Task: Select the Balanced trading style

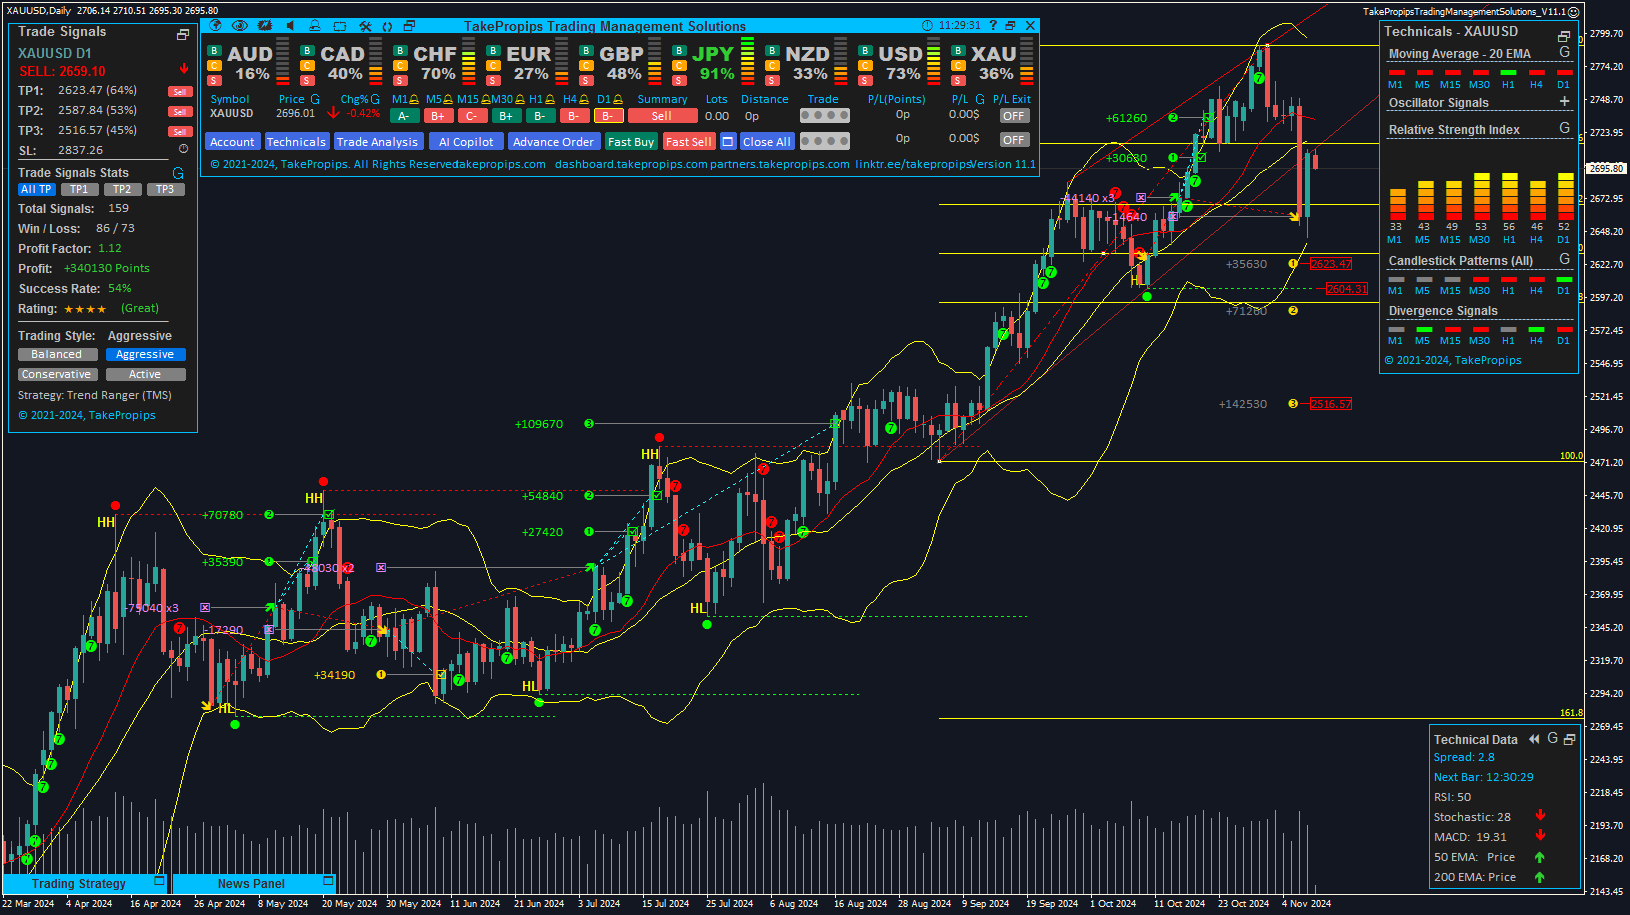Action: pyautogui.click(x=57, y=355)
